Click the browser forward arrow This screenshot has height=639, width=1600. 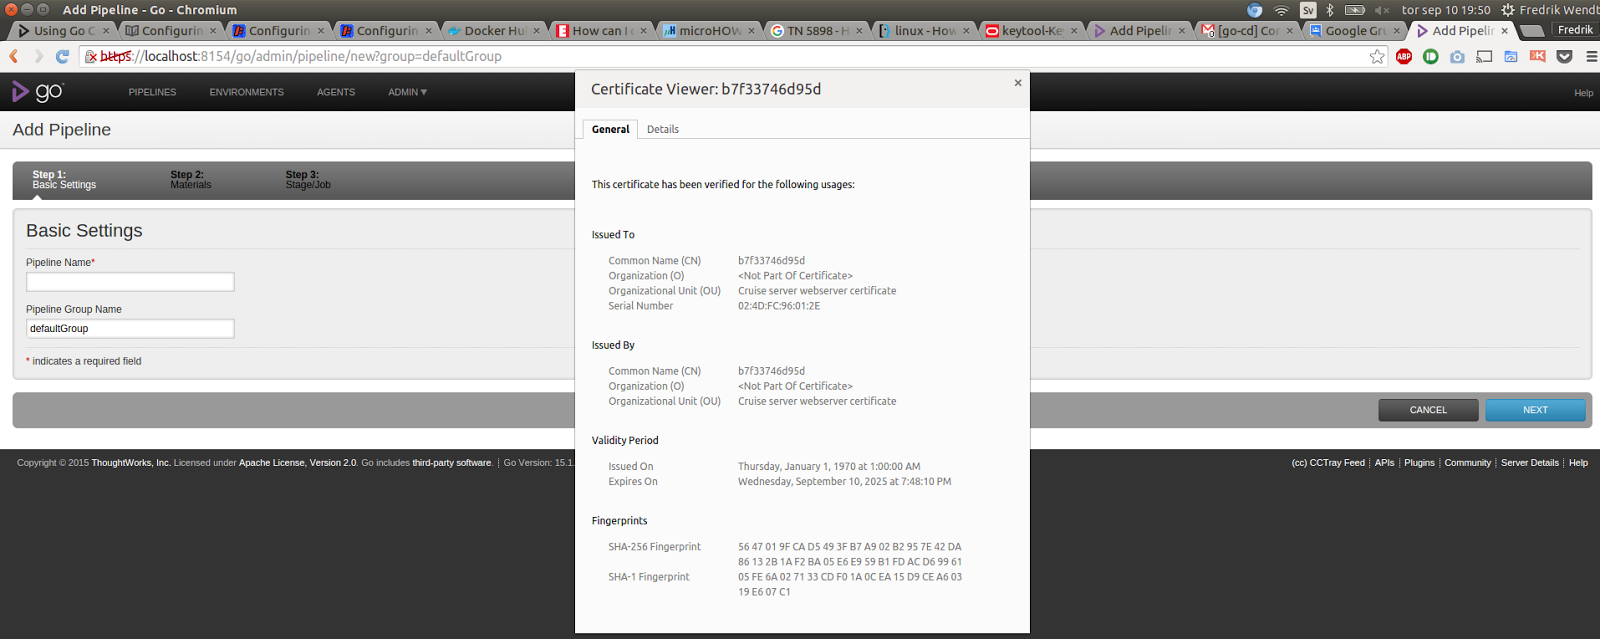38,56
